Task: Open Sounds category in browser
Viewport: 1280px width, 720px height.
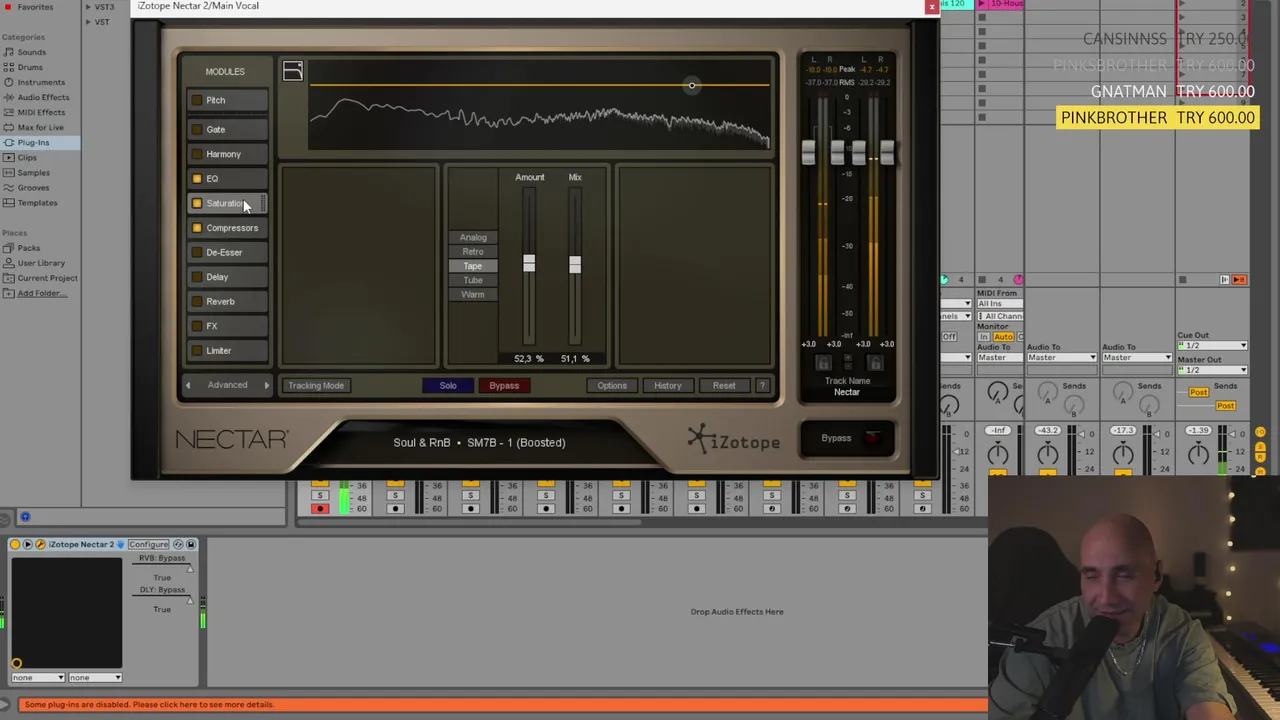Action: [31, 52]
